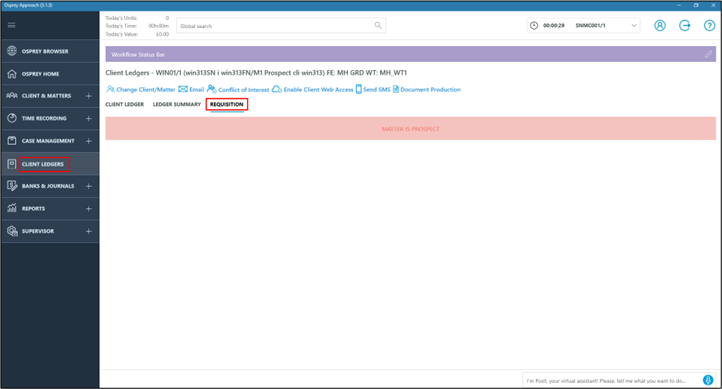Switch to the Ledger Summary tab
This screenshot has height=389, width=722.
[x=177, y=105]
